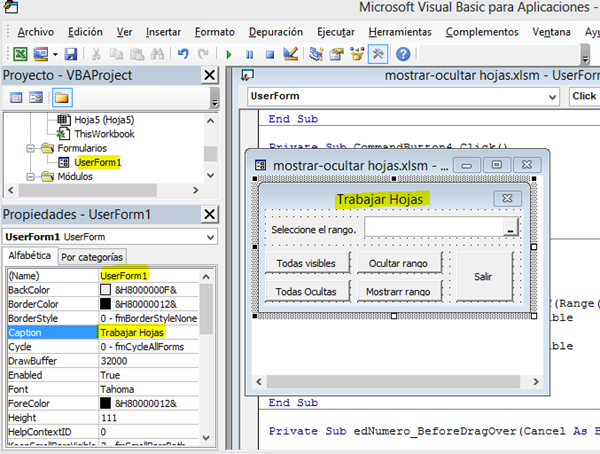Open the UserForm1 object dropdown in Properties
The image size is (600, 454).
(x=208, y=236)
